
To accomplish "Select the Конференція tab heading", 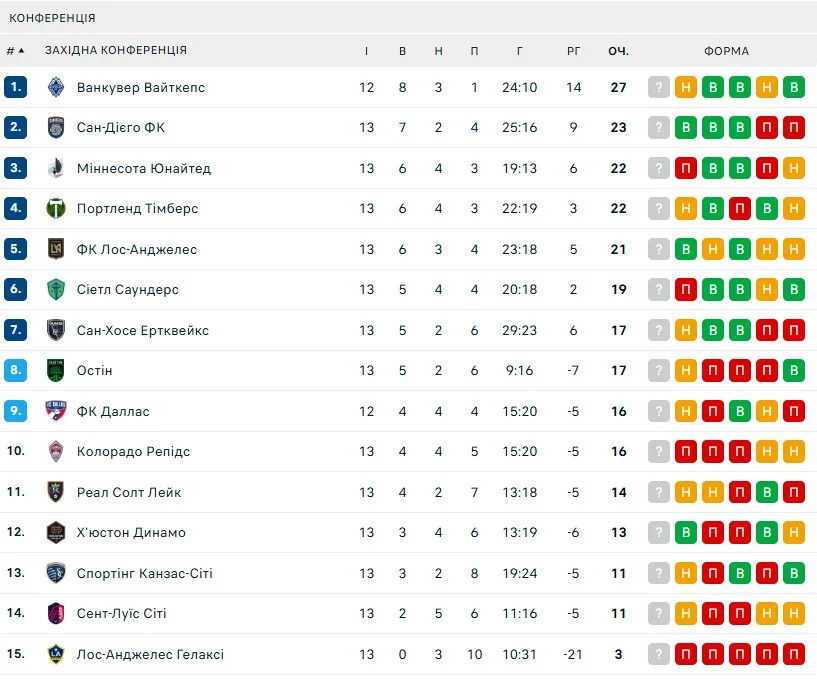I will [x=53, y=18].
